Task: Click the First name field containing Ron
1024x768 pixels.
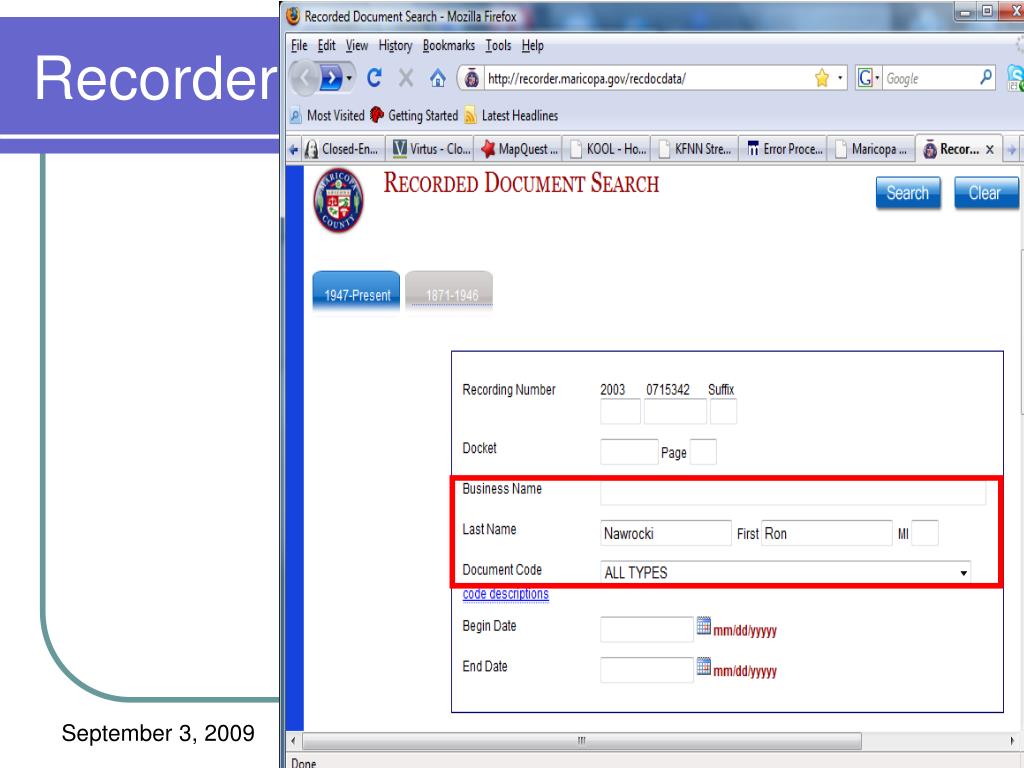Action: click(827, 533)
